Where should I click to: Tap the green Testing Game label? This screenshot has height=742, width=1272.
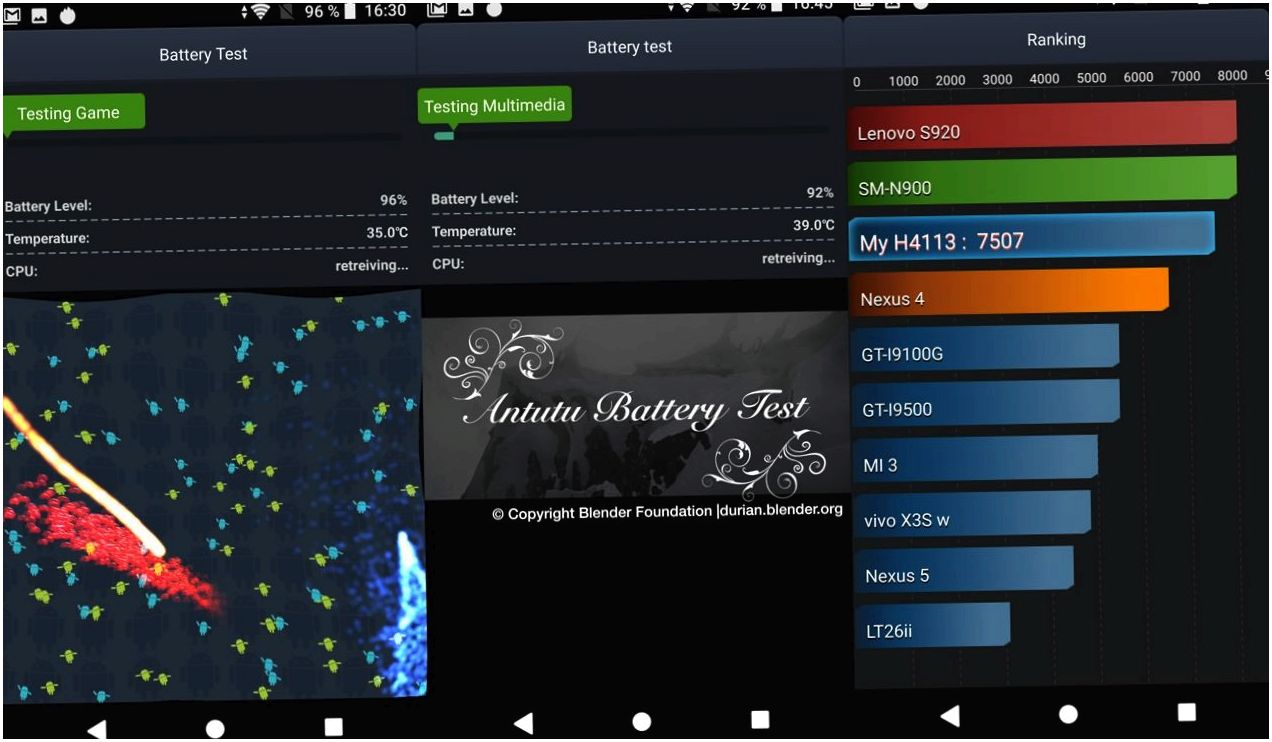pos(74,113)
